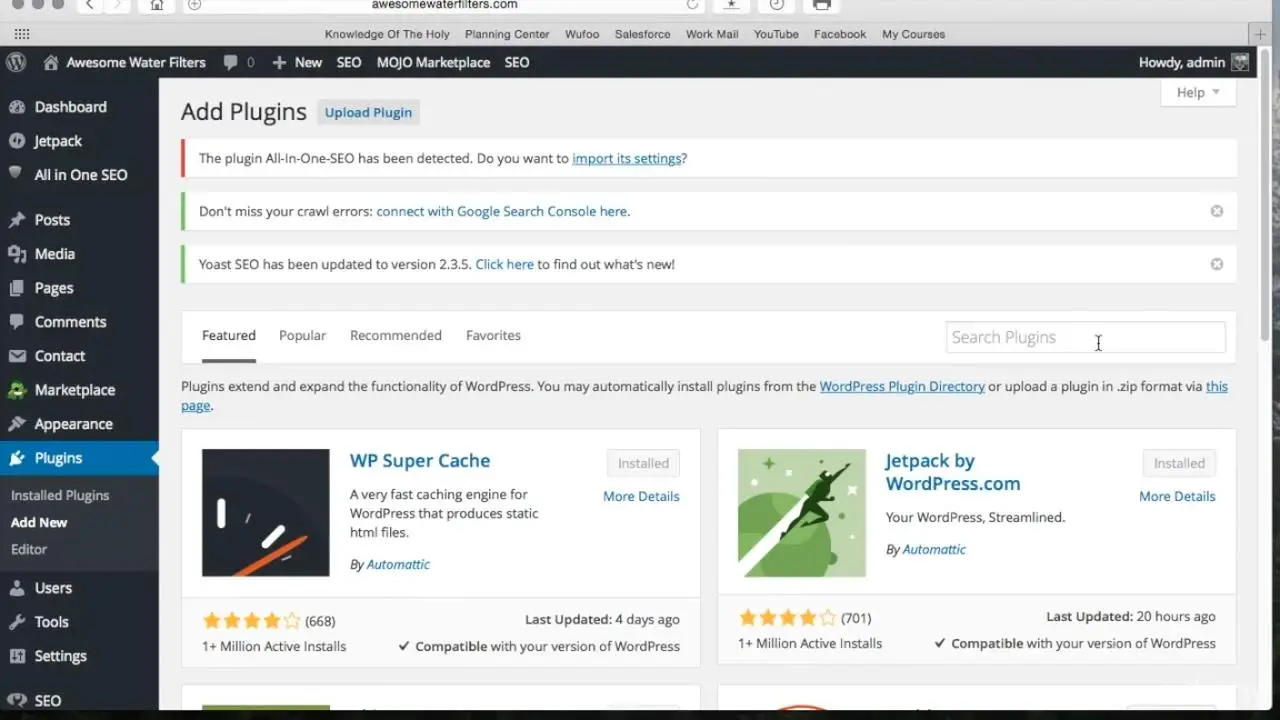The image size is (1280, 720).
Task: Open connect with Google Search Console here link
Action: pyautogui.click(x=503, y=211)
